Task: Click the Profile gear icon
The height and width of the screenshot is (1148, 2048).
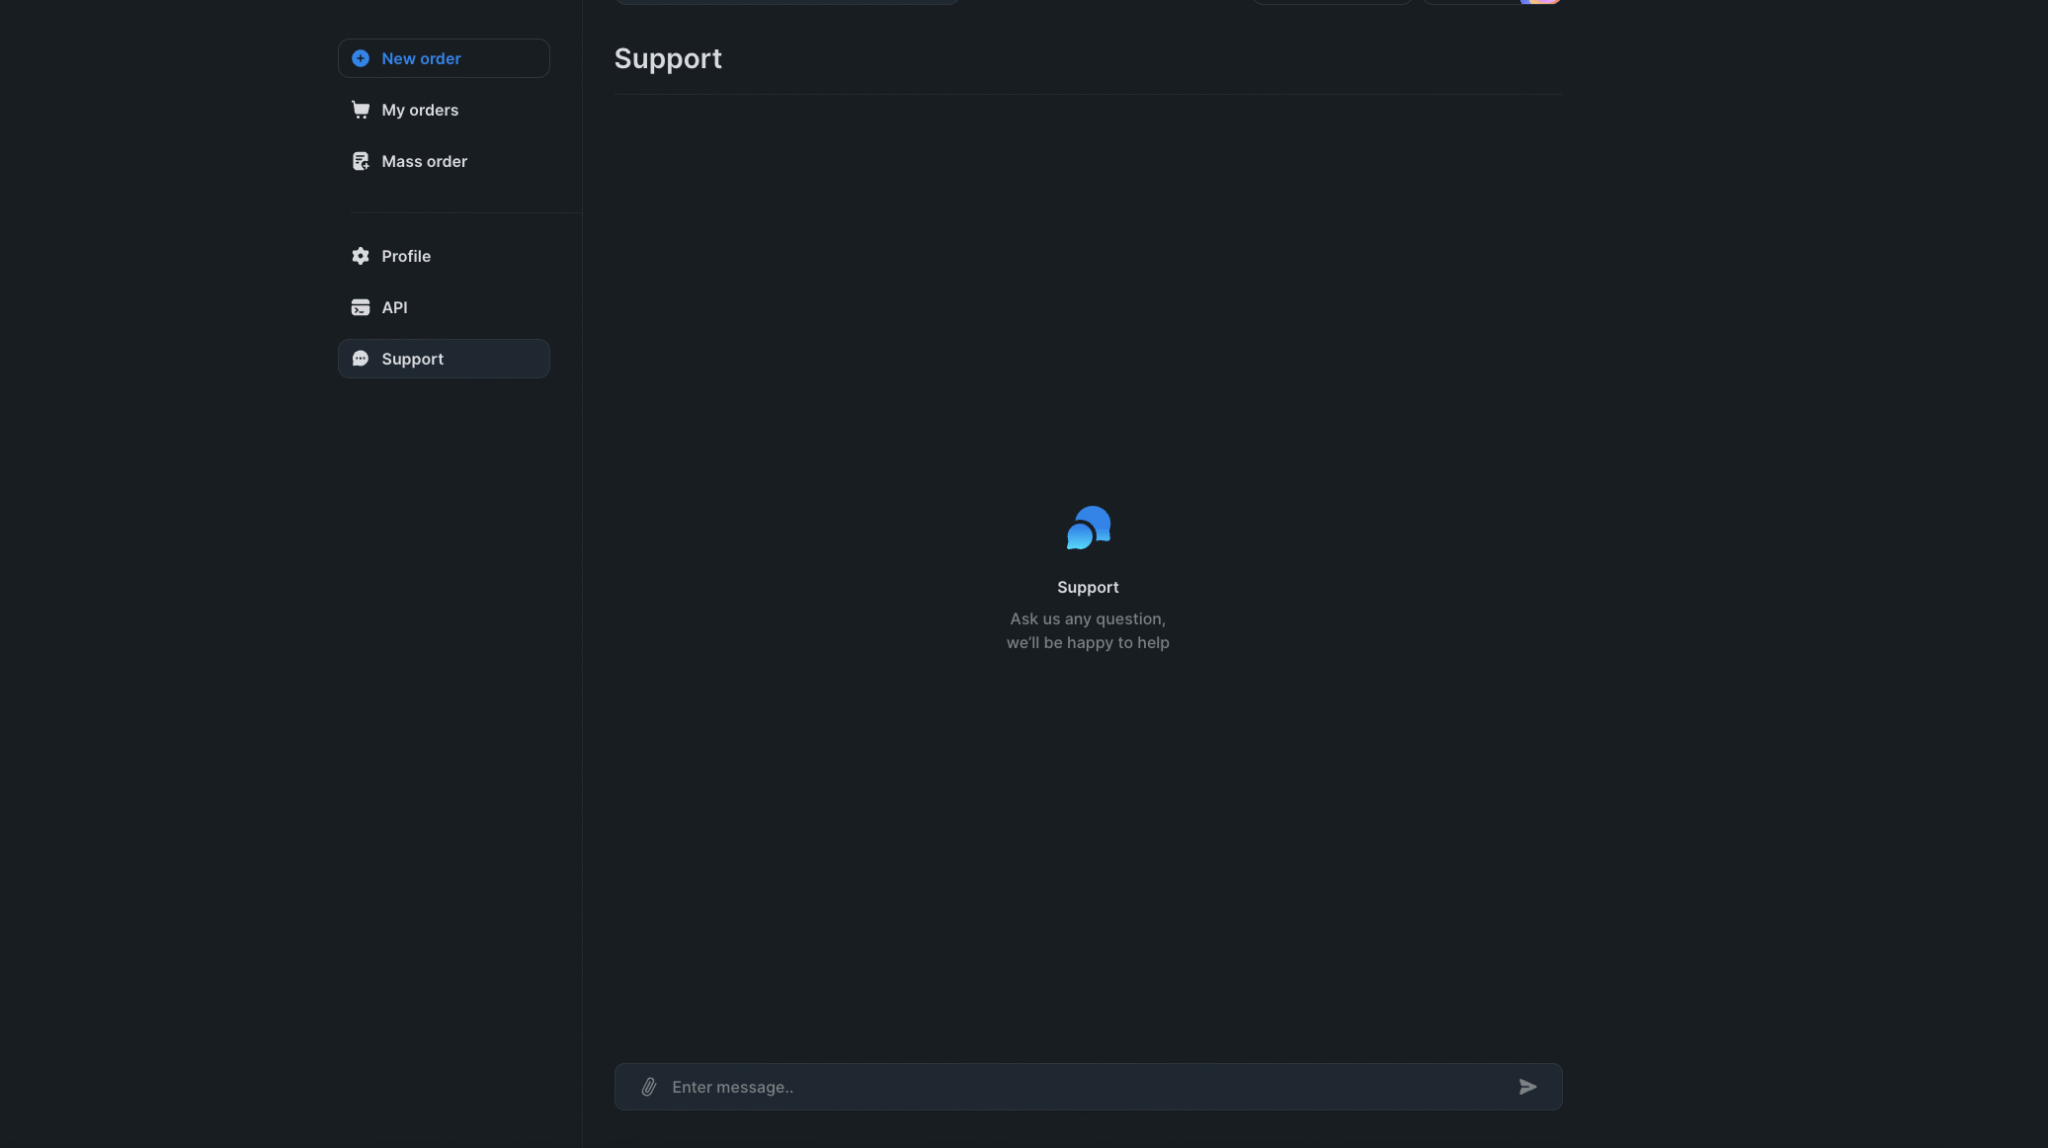Action: pos(360,256)
